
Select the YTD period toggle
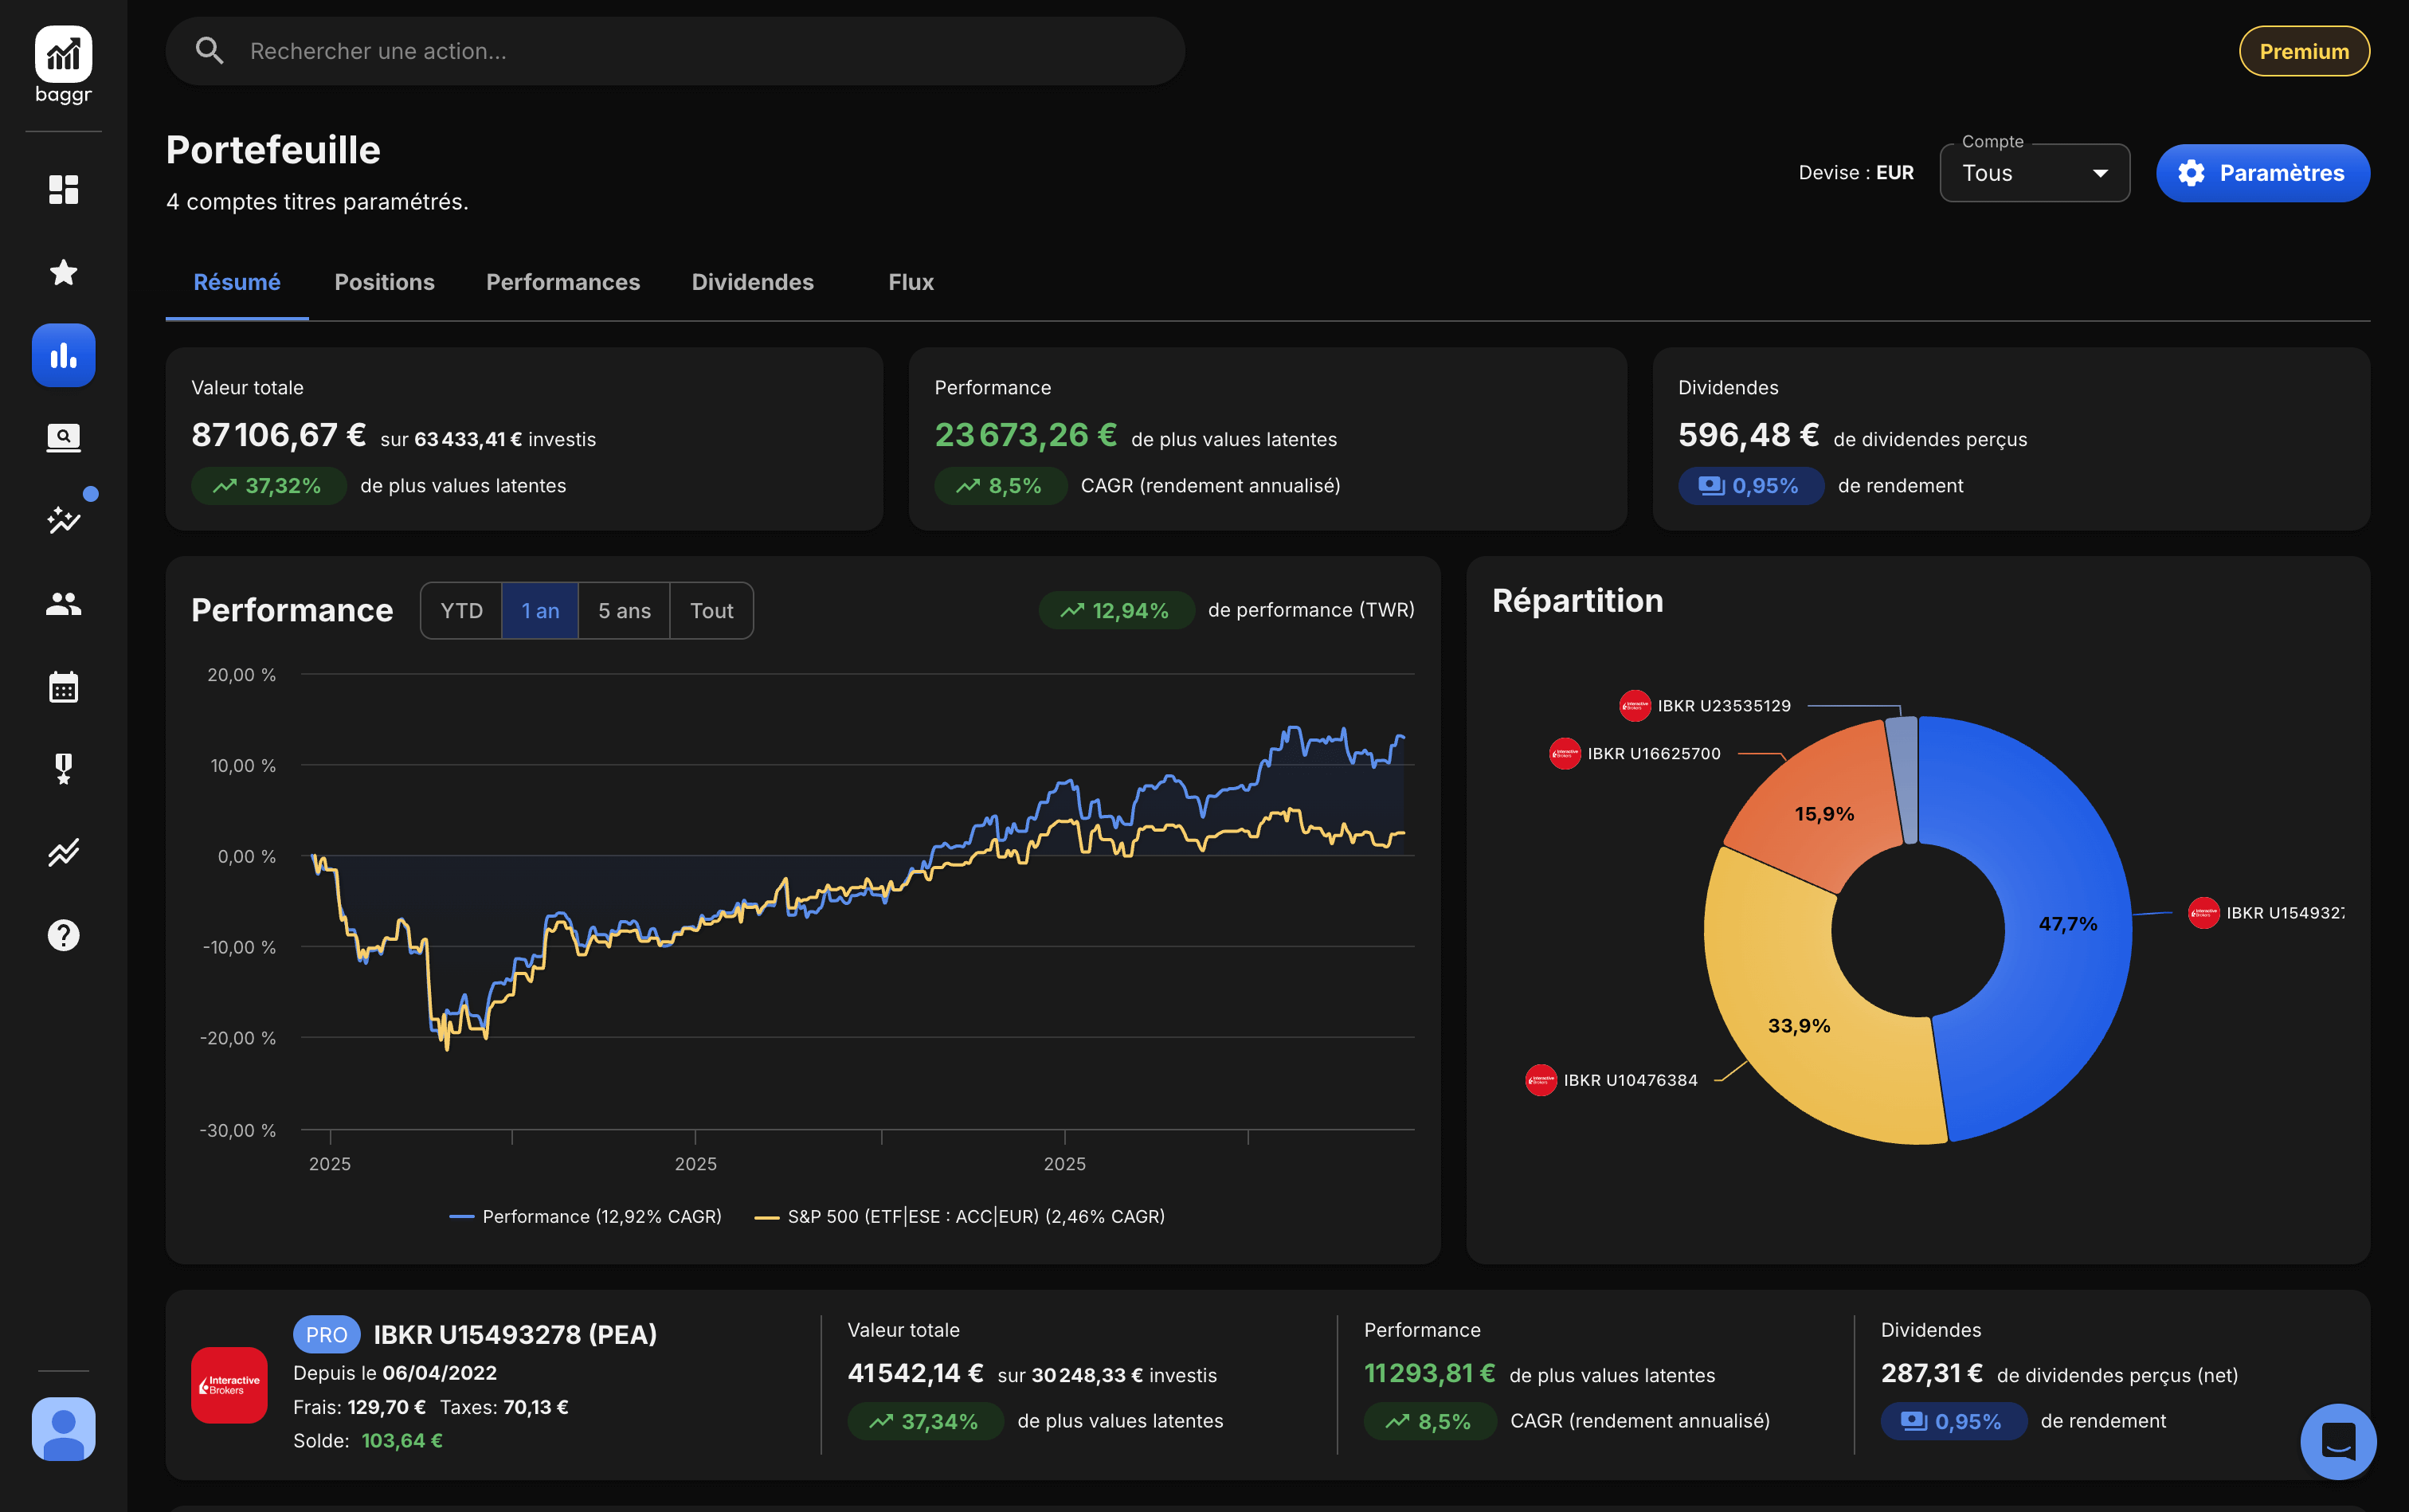click(461, 610)
